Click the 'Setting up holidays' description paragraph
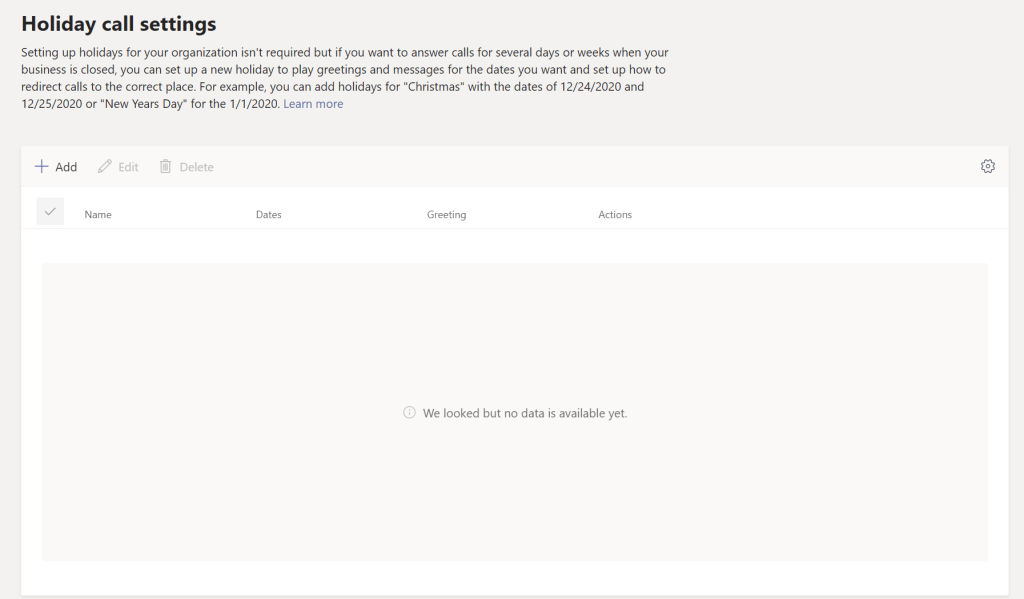 (x=345, y=78)
